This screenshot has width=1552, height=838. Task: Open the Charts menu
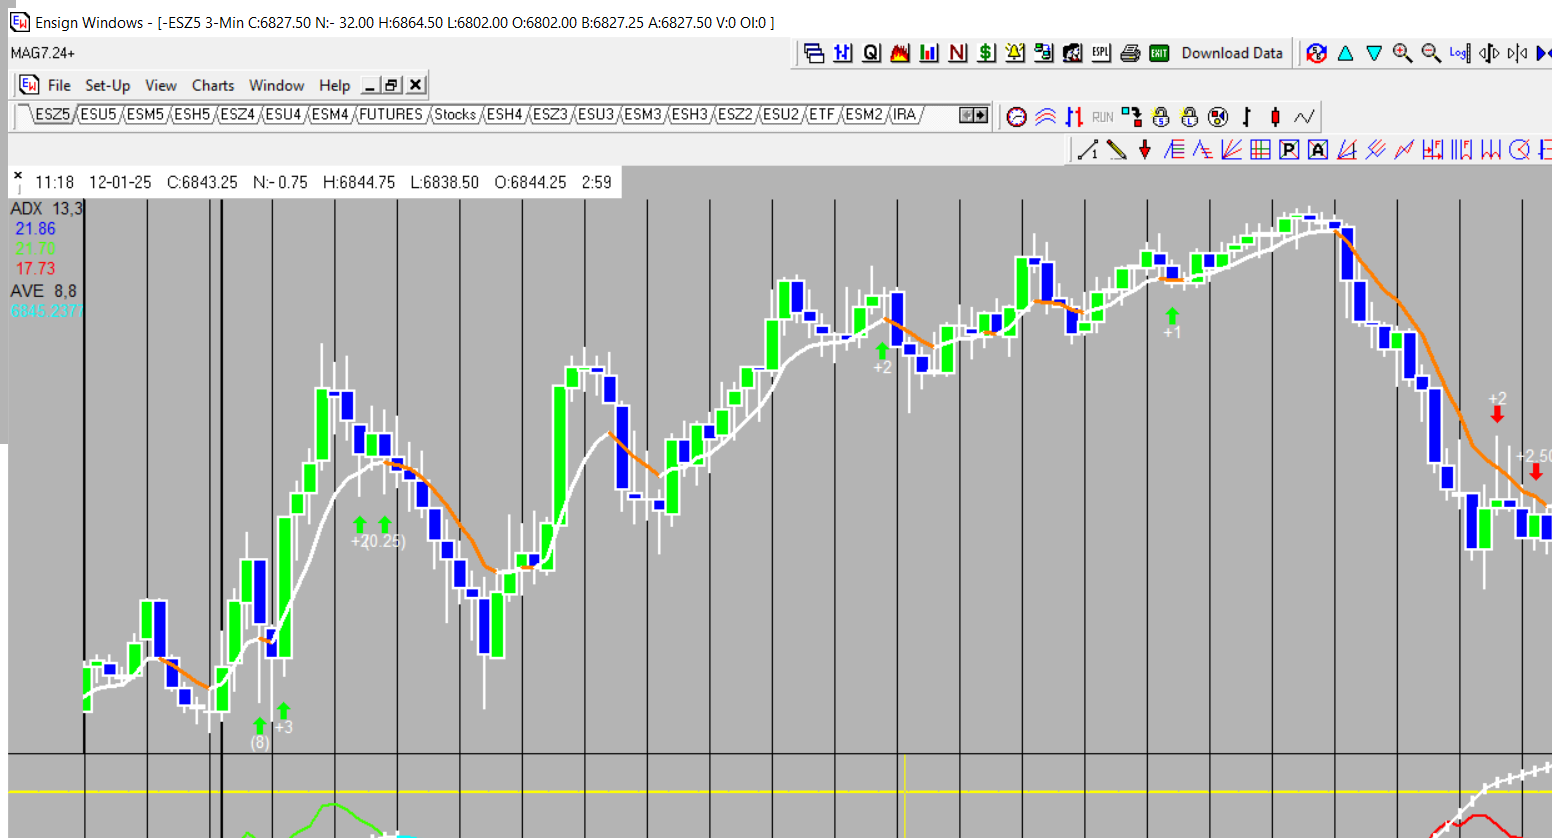(x=212, y=86)
